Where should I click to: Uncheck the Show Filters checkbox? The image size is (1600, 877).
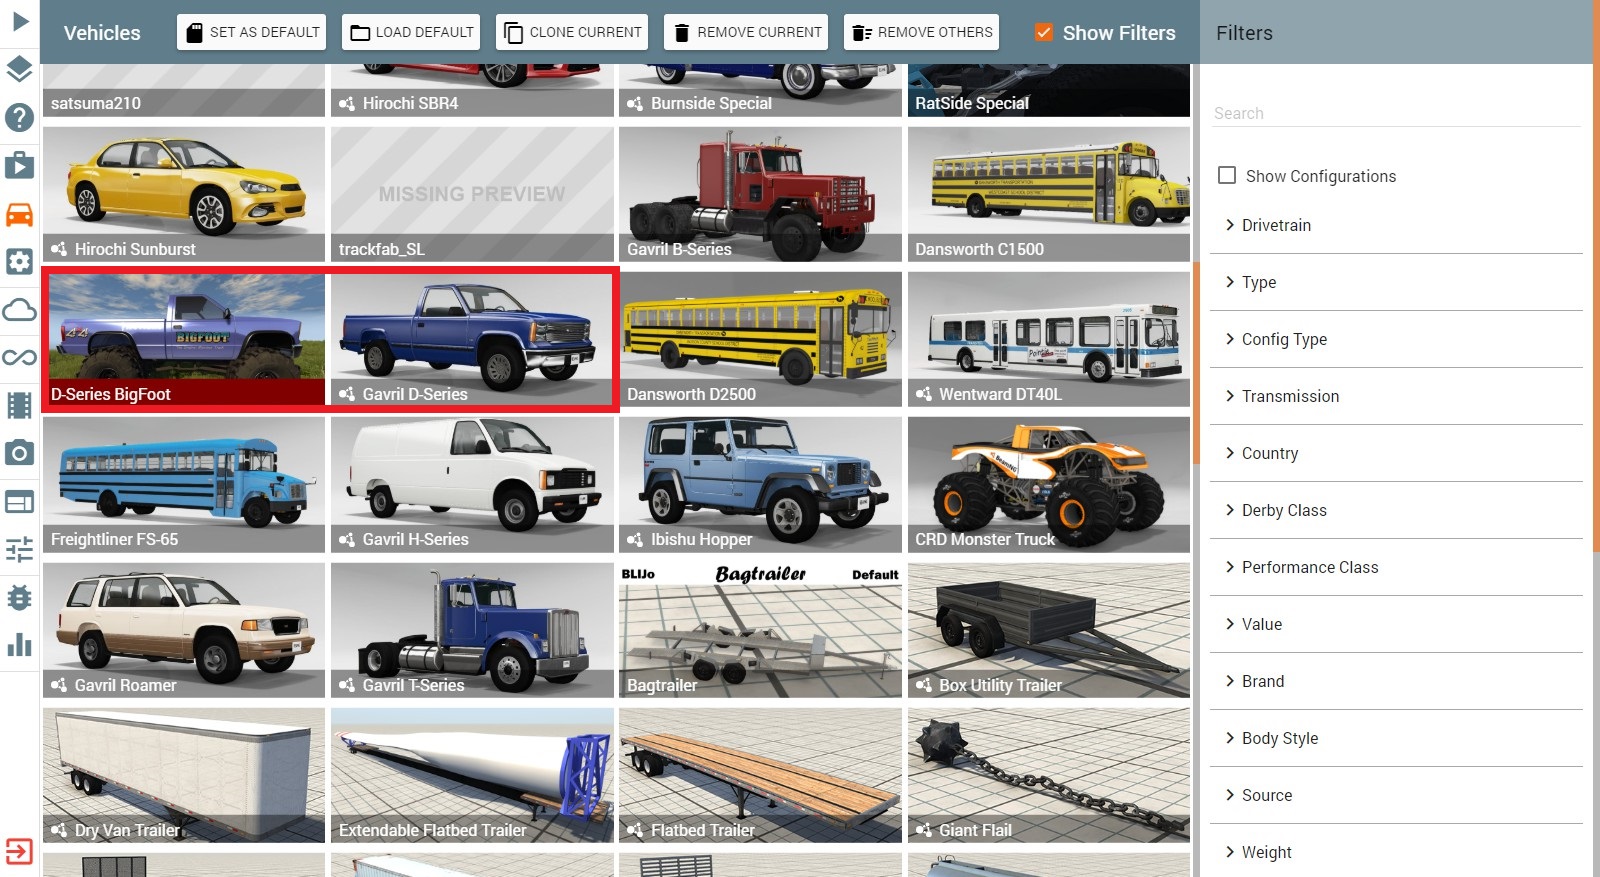1043,32
